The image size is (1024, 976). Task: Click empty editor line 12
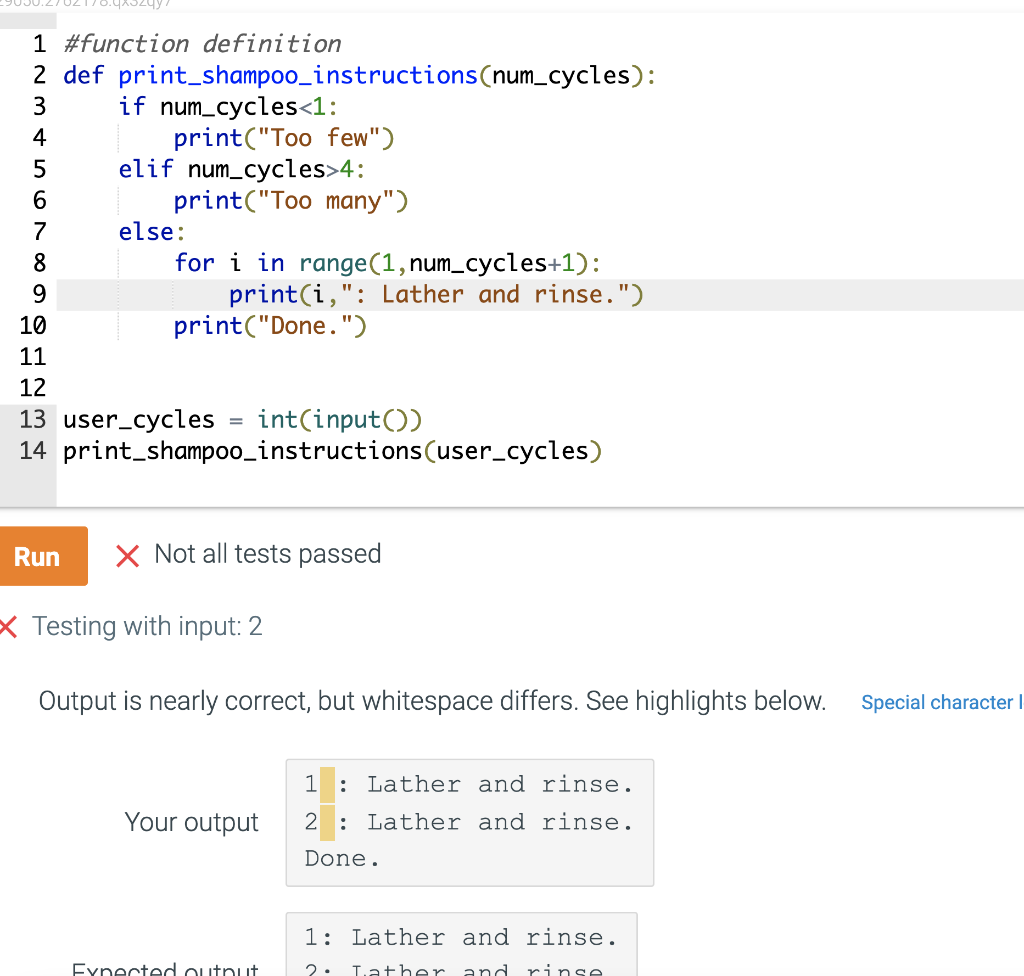(539, 388)
